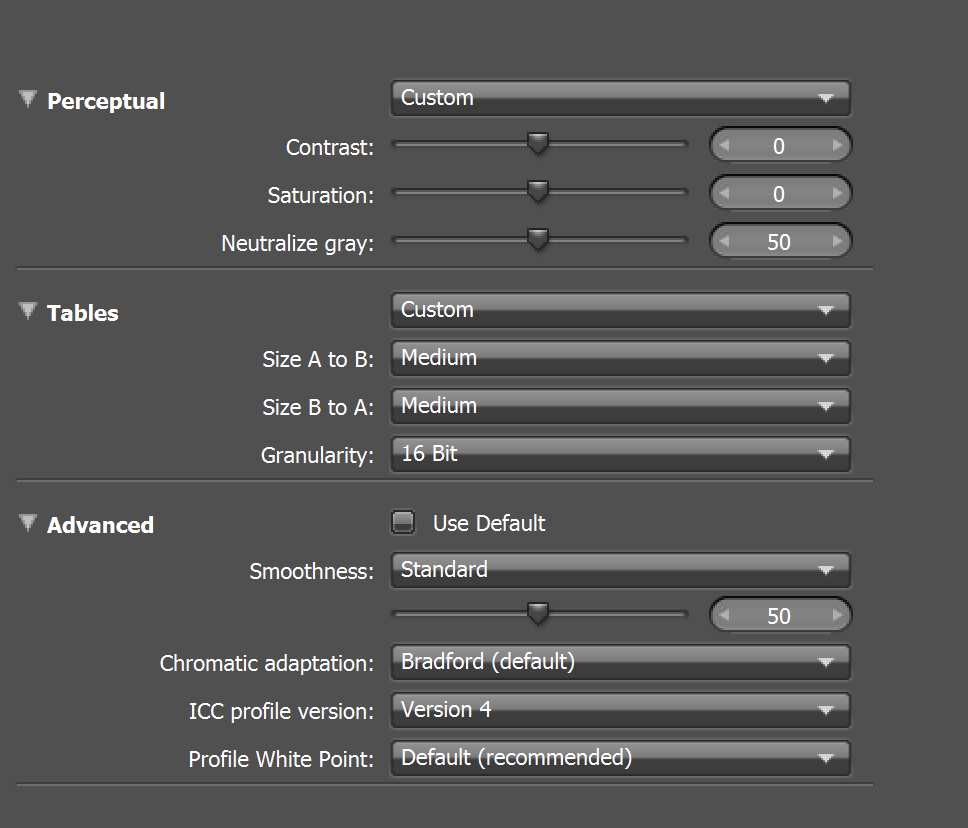Open the Smoothness dropdown
968x828 pixels.
pyautogui.click(x=620, y=570)
